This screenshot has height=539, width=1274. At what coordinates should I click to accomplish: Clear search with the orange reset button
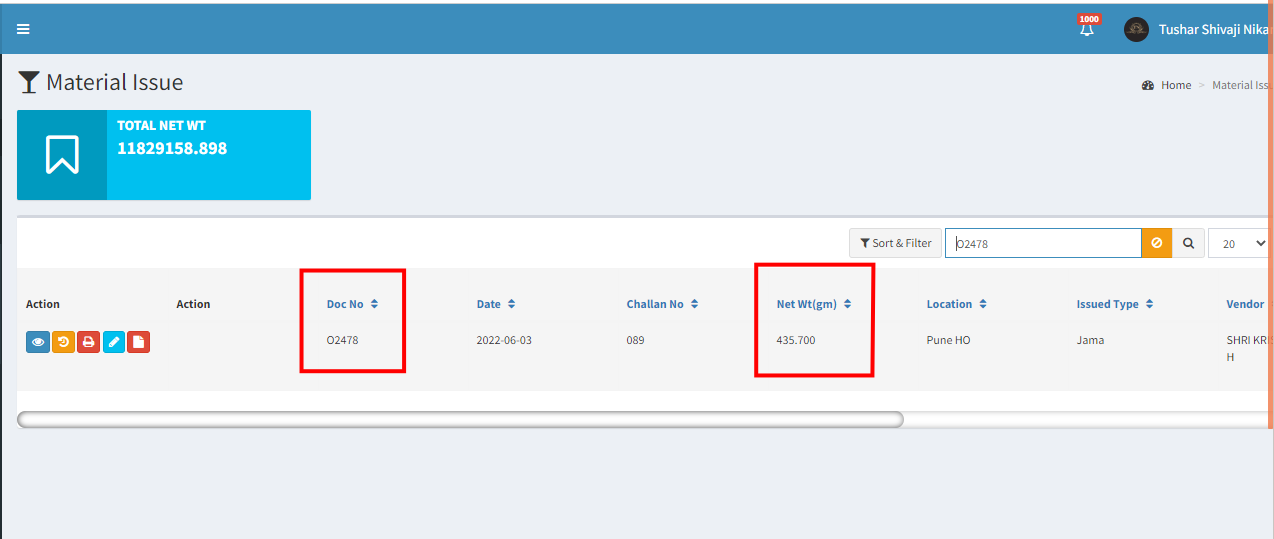pos(1156,243)
